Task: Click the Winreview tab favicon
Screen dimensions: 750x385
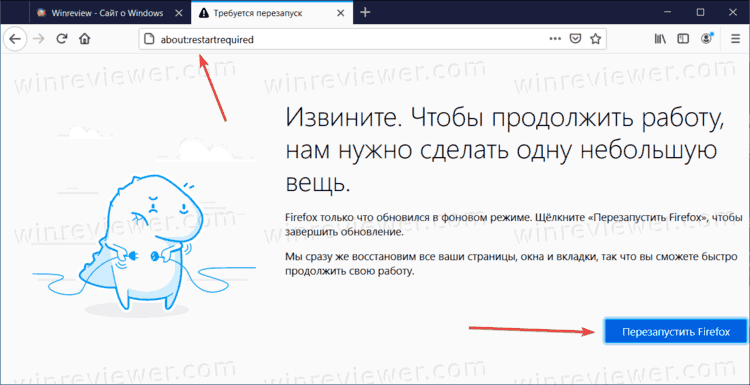Action: 43,13
